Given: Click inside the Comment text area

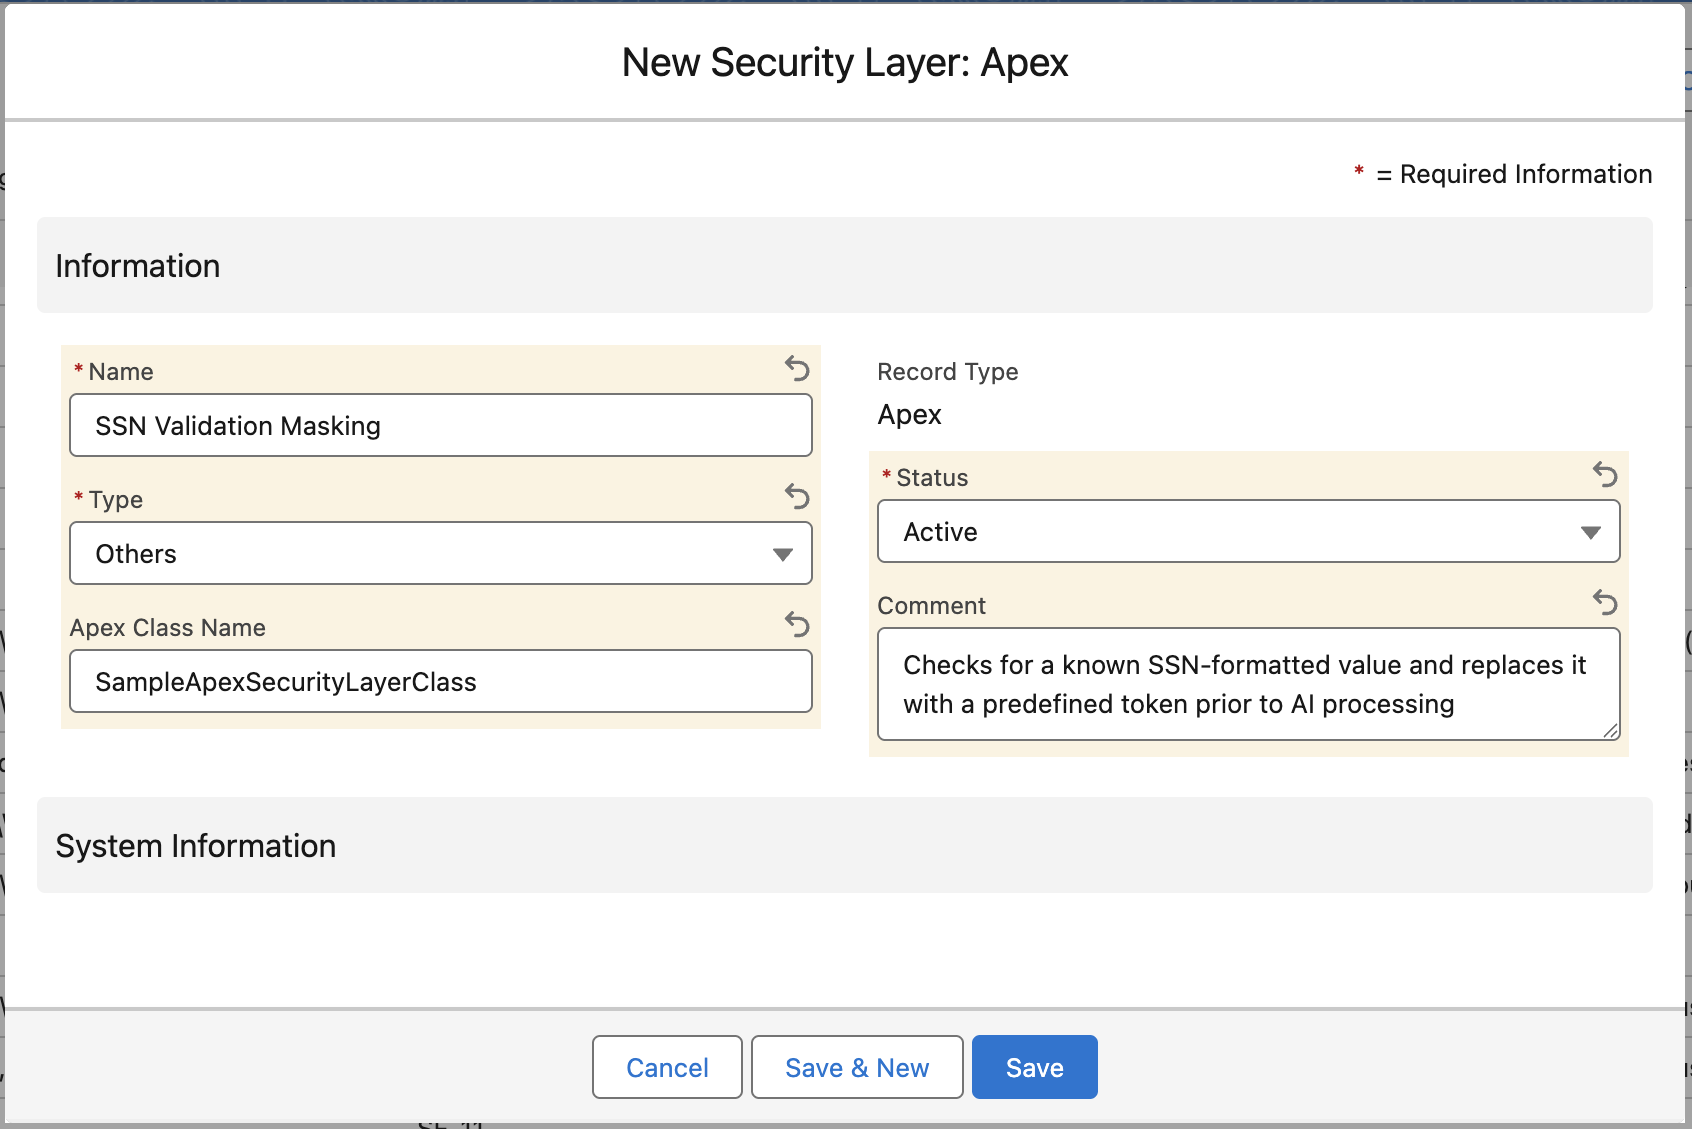Looking at the screenshot, I should 1247,685.
